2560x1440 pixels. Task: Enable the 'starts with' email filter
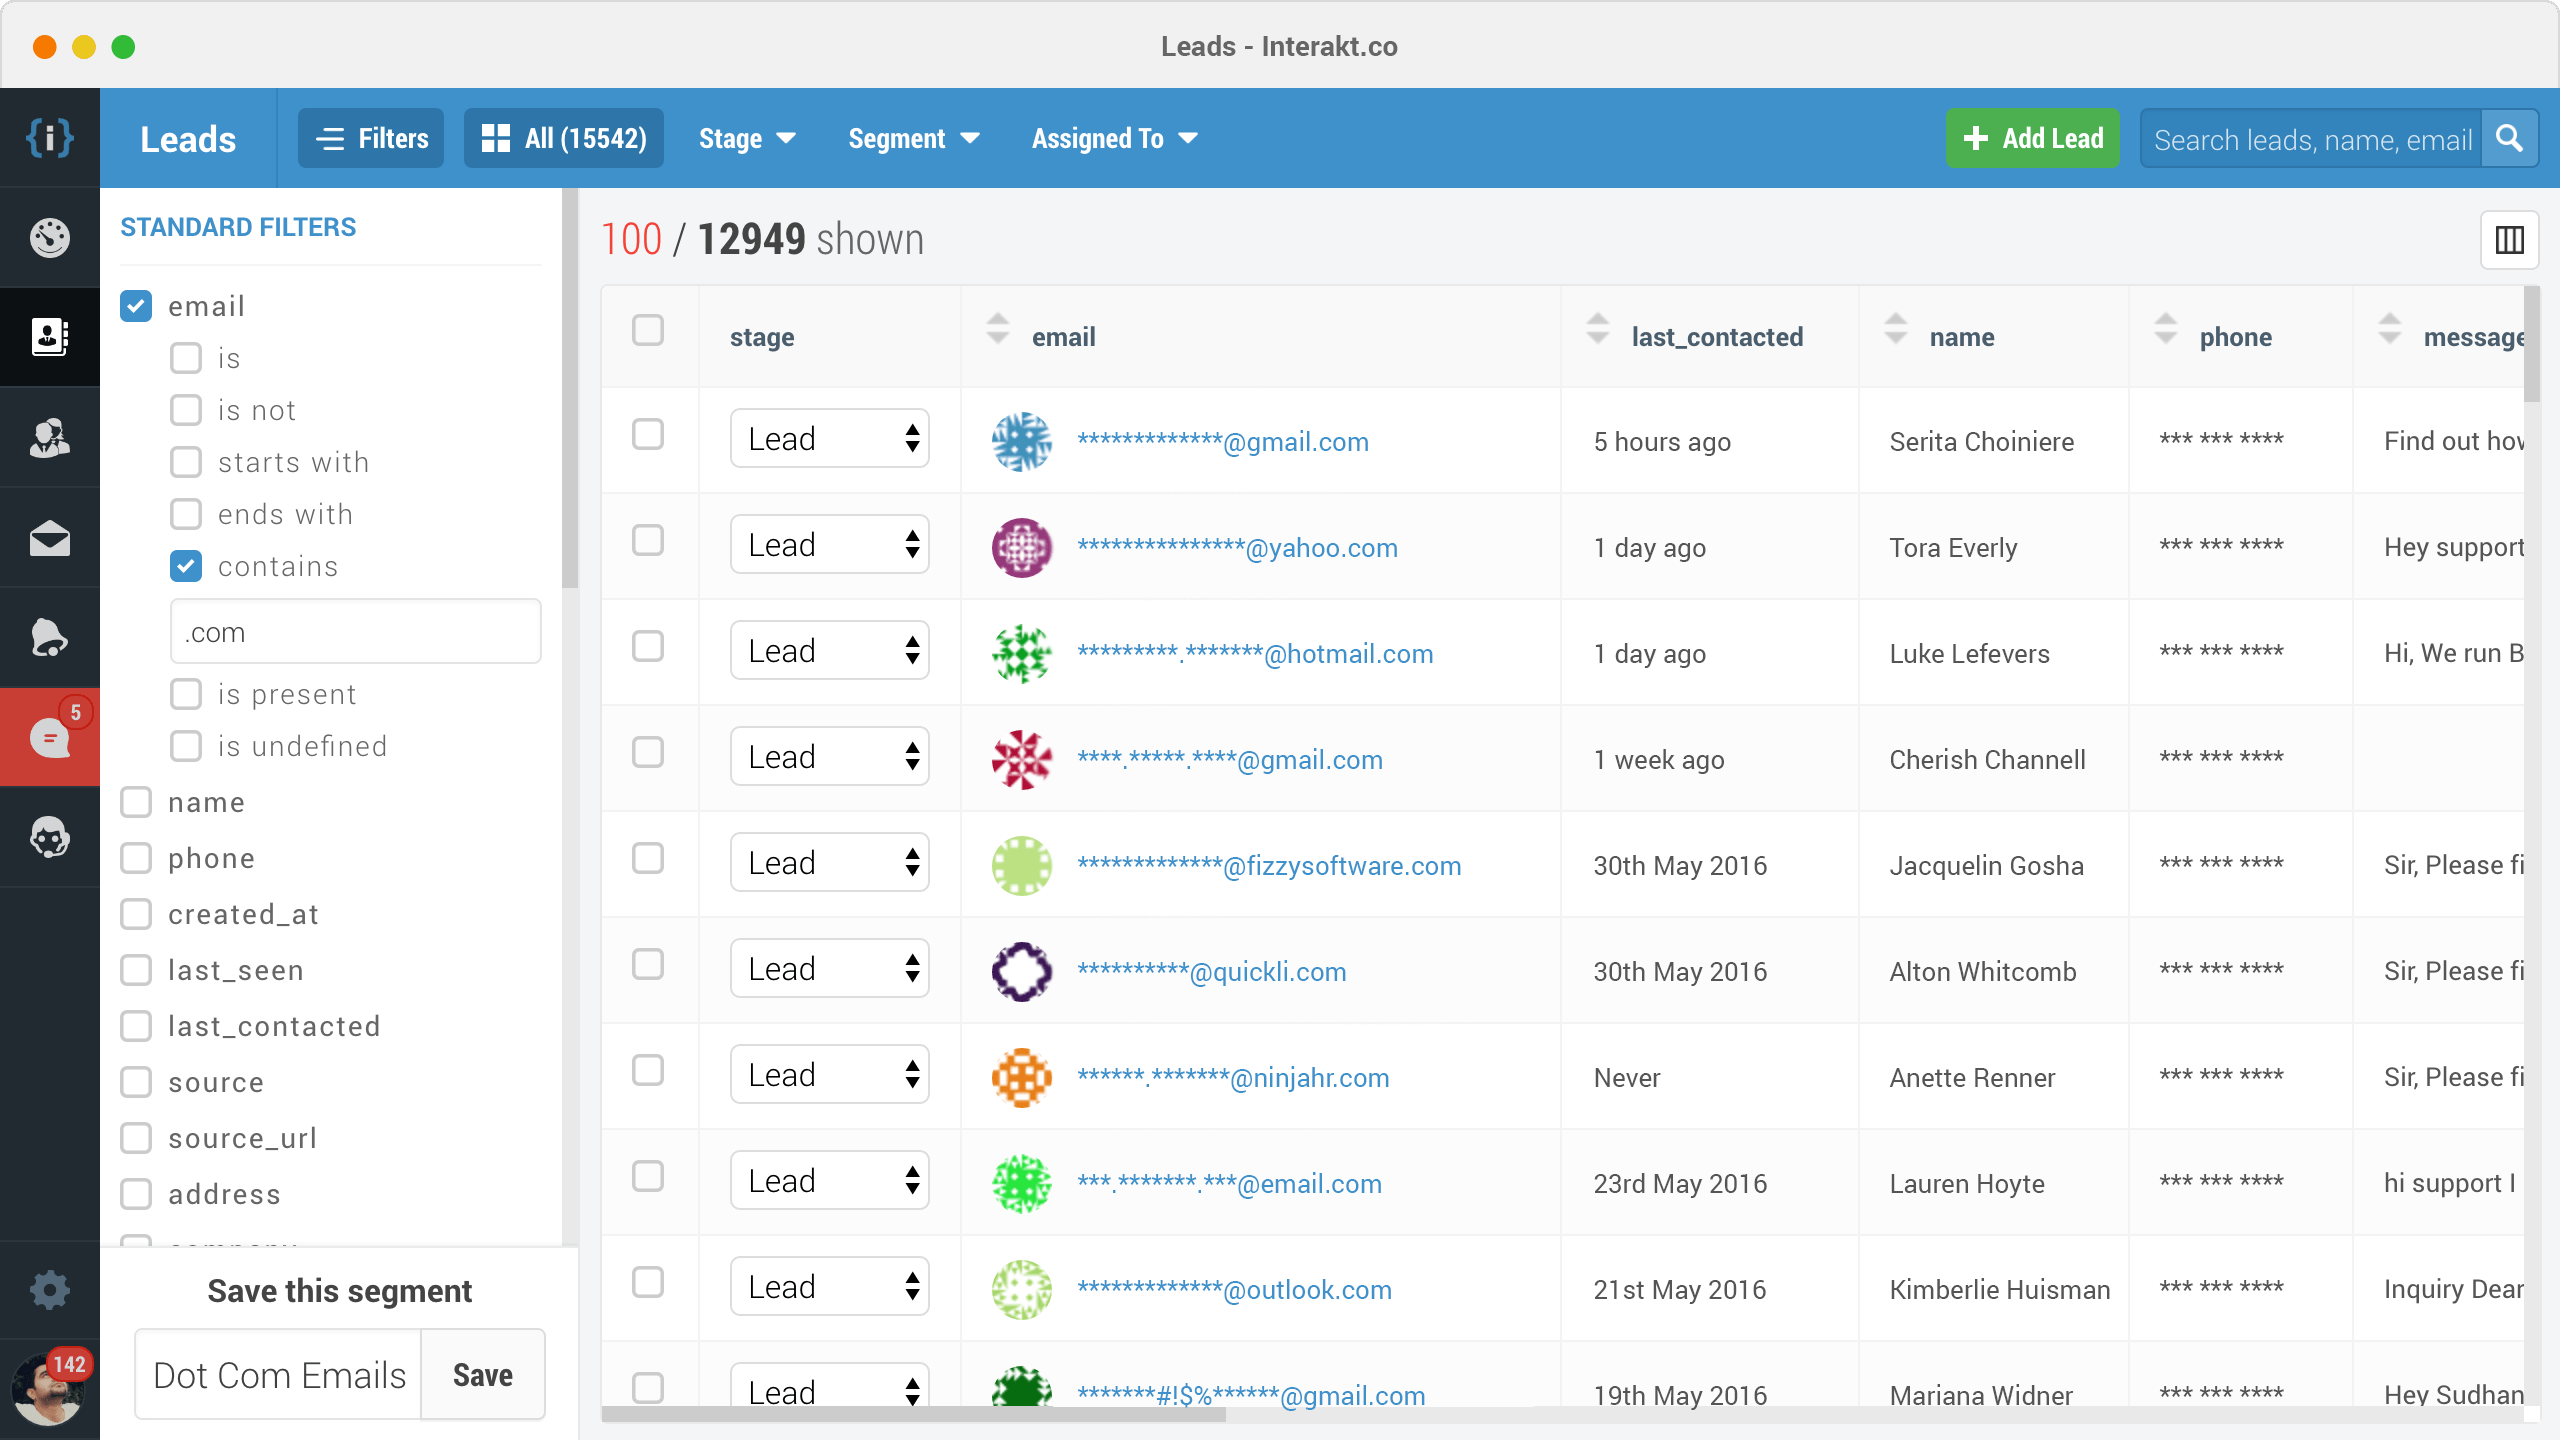[186, 462]
